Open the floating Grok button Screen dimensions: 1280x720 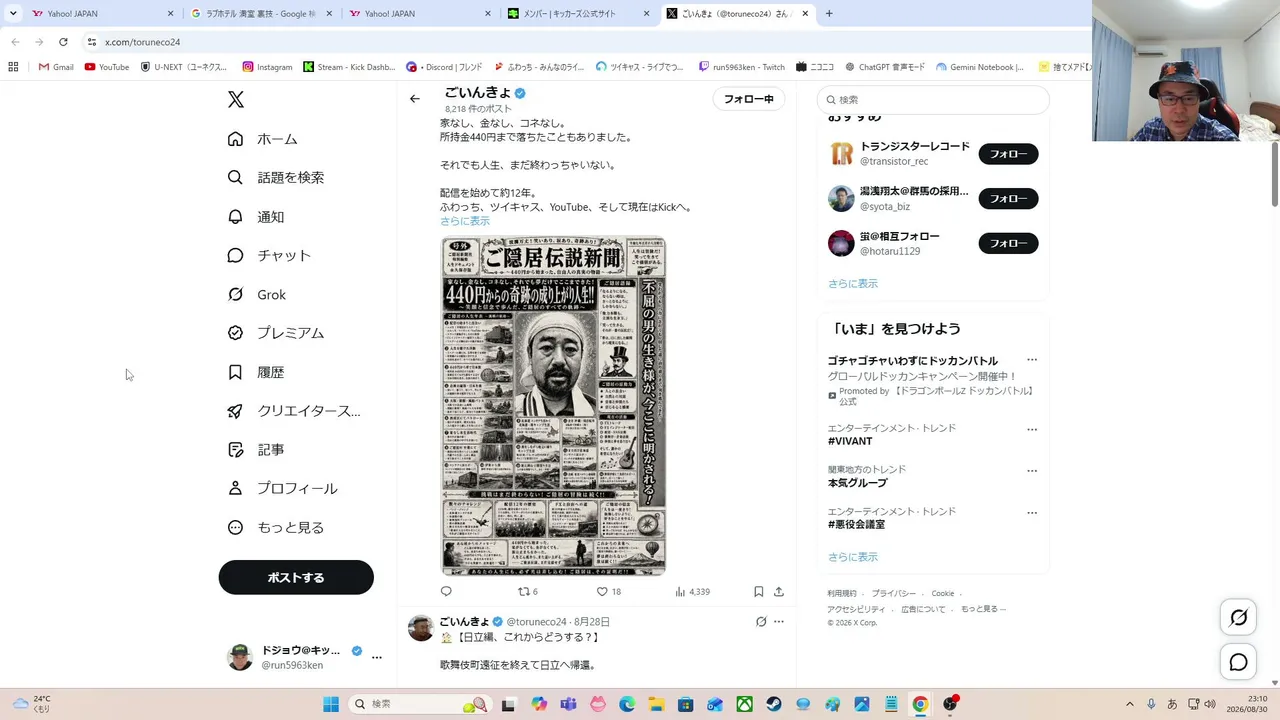[1238, 618]
